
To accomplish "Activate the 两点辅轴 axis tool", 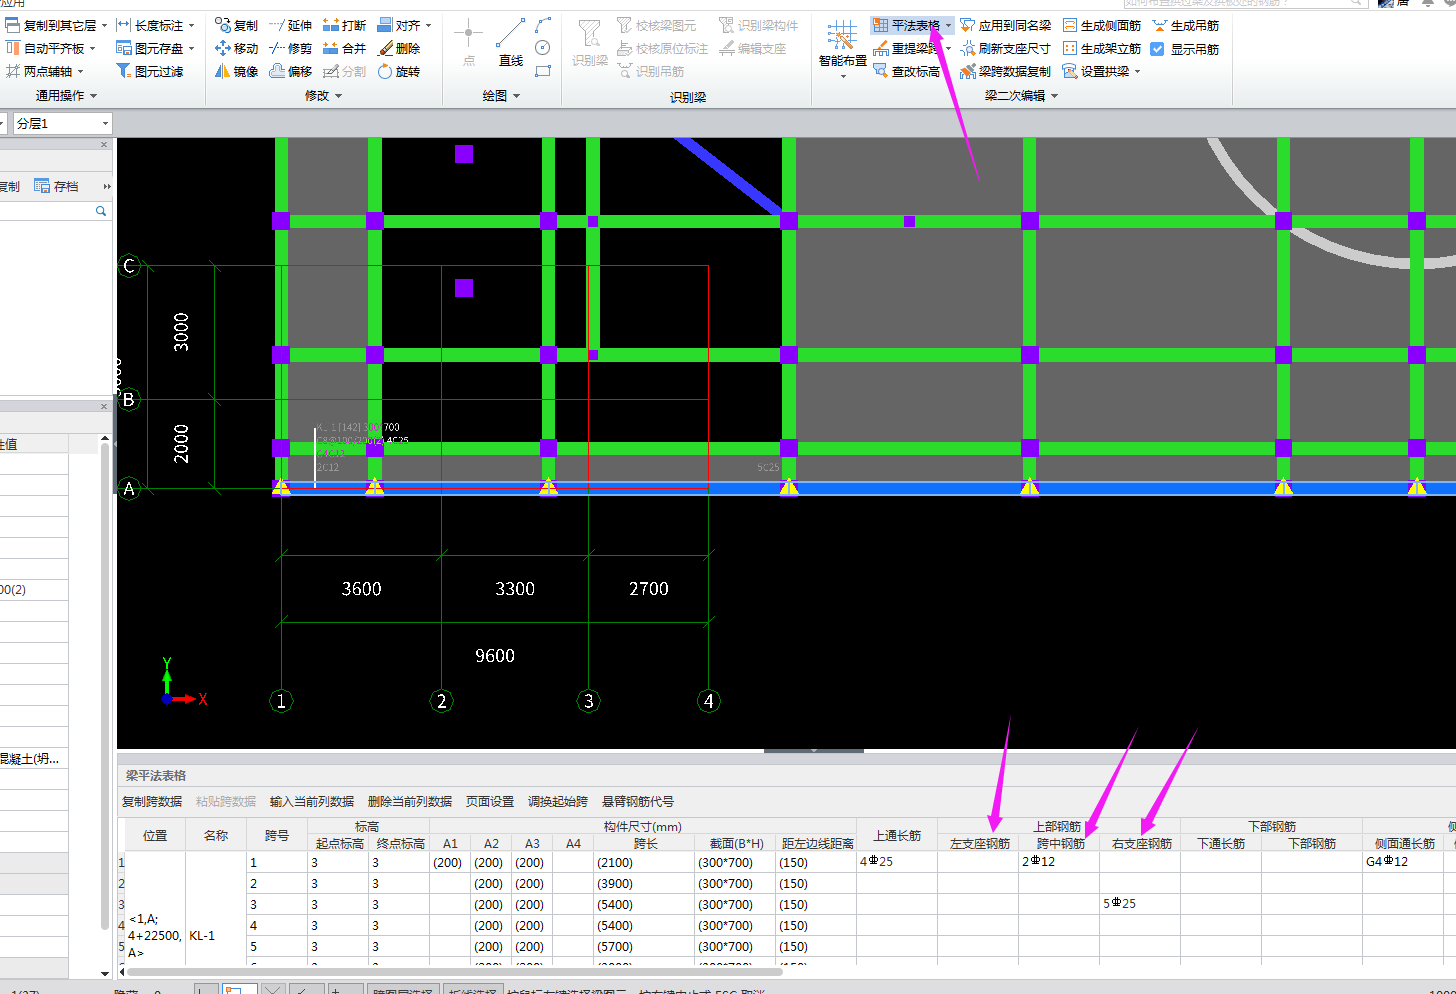I will [45, 71].
